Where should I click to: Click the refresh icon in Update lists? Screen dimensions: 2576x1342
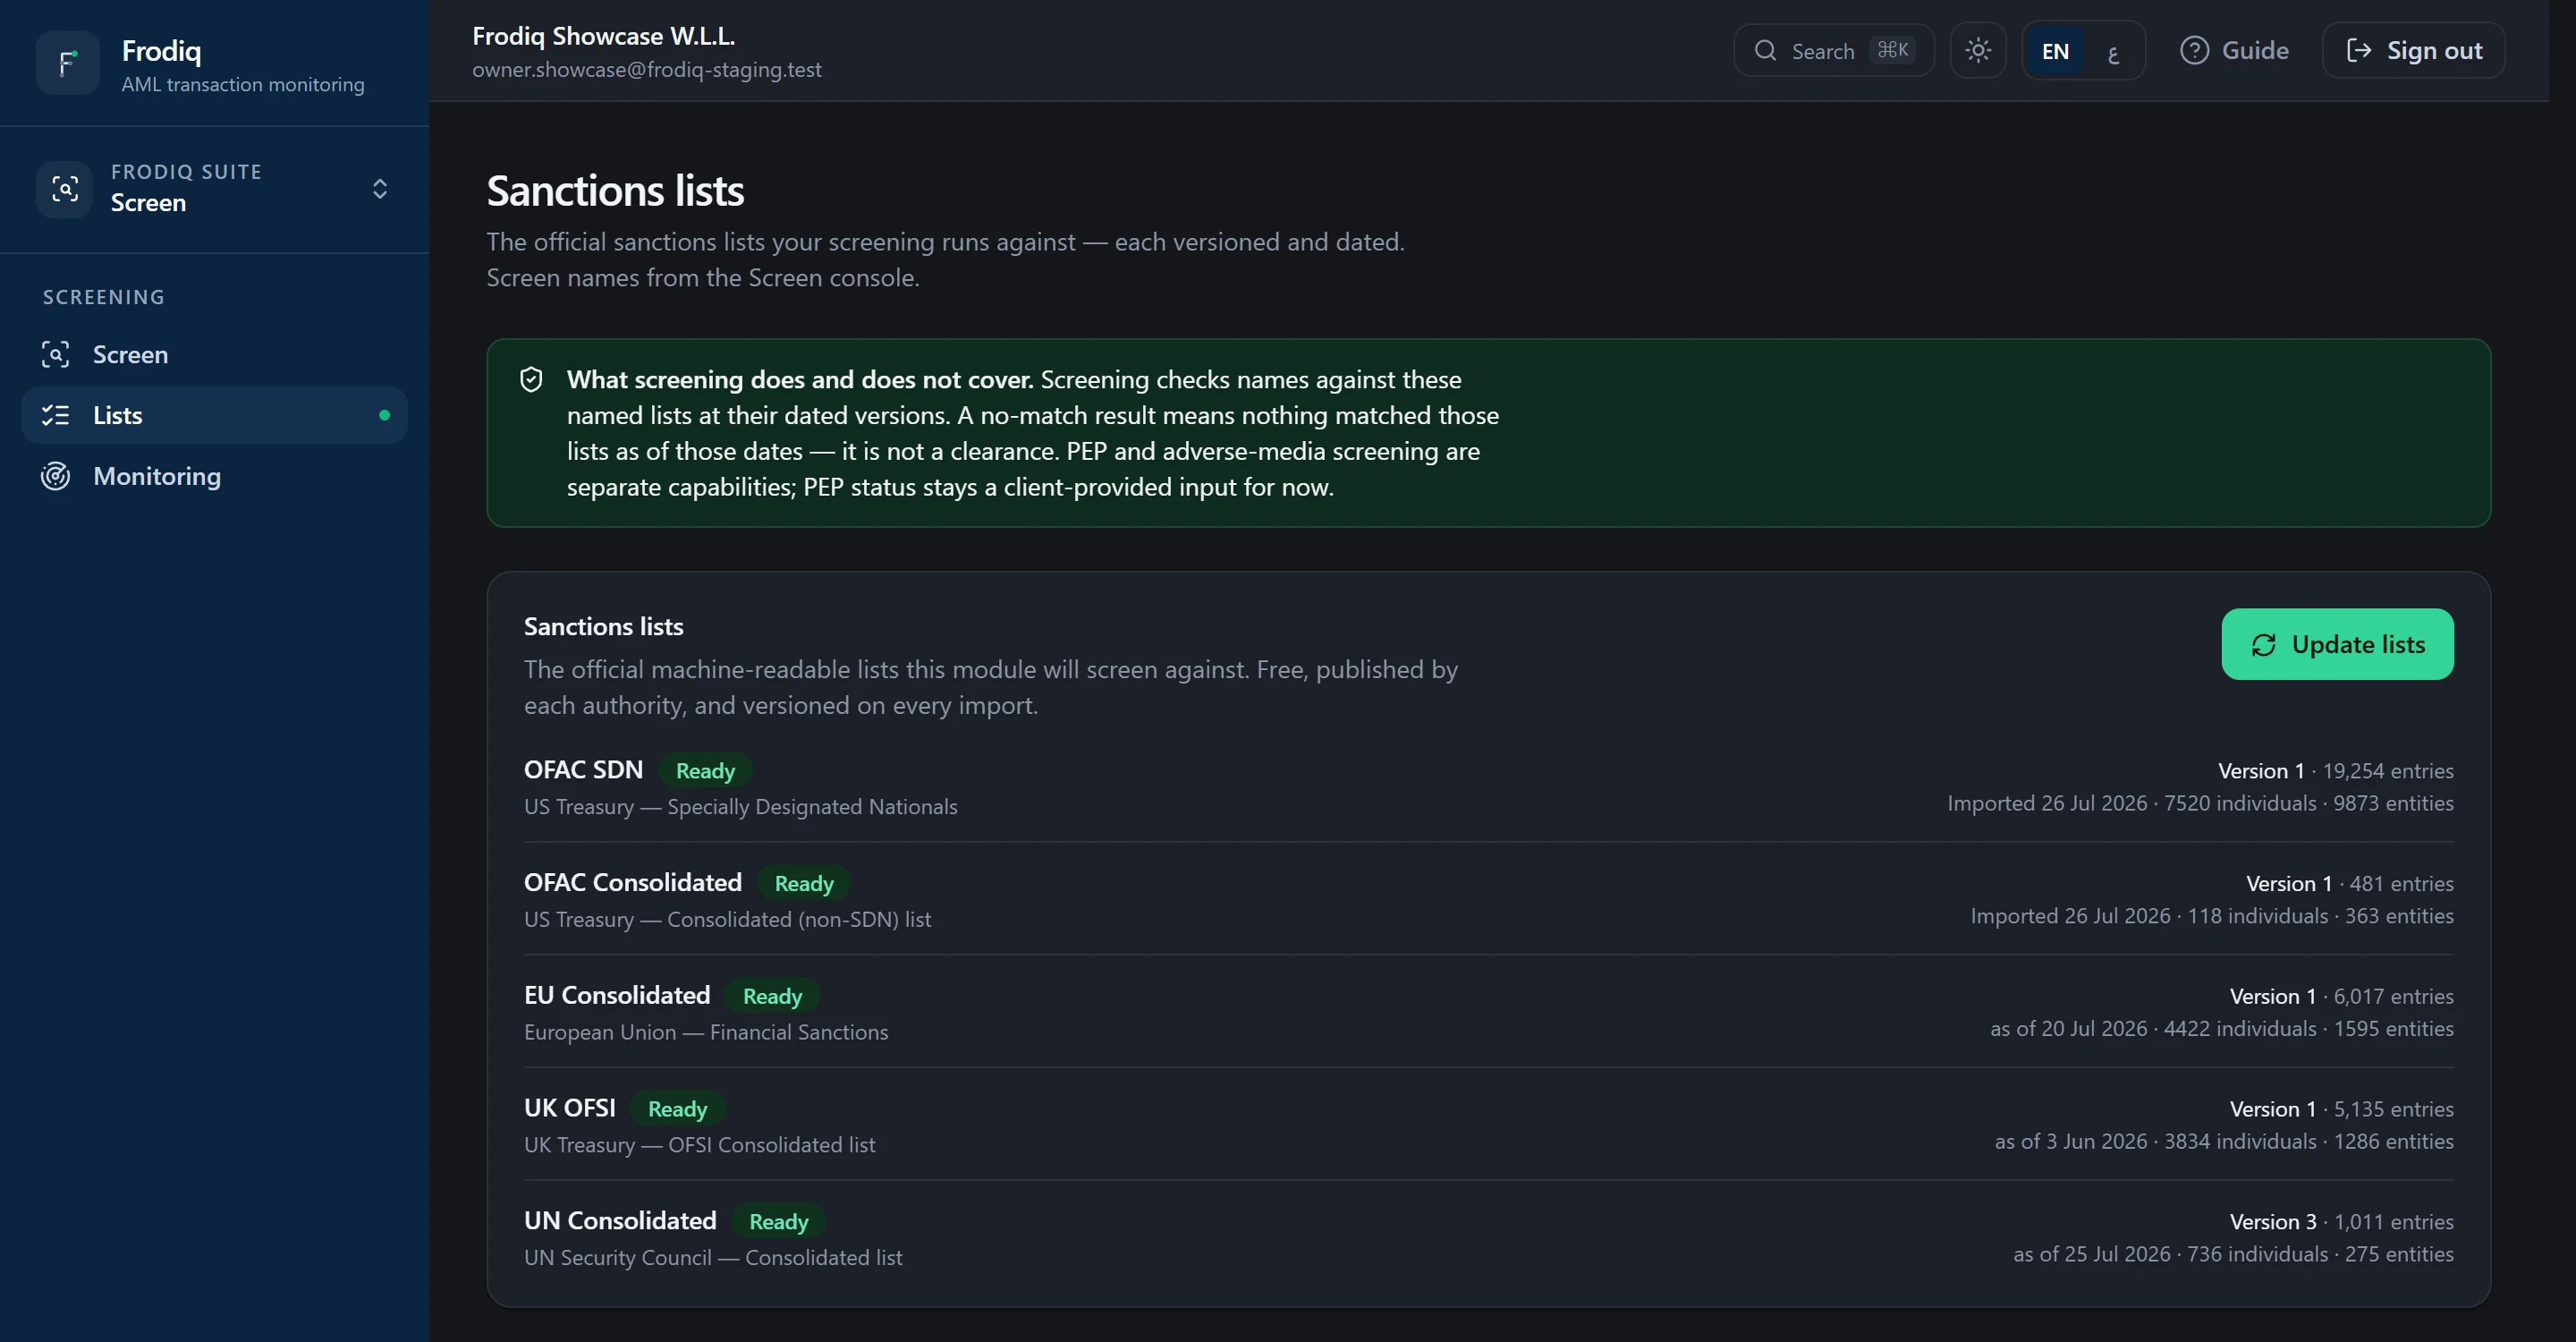point(2263,645)
